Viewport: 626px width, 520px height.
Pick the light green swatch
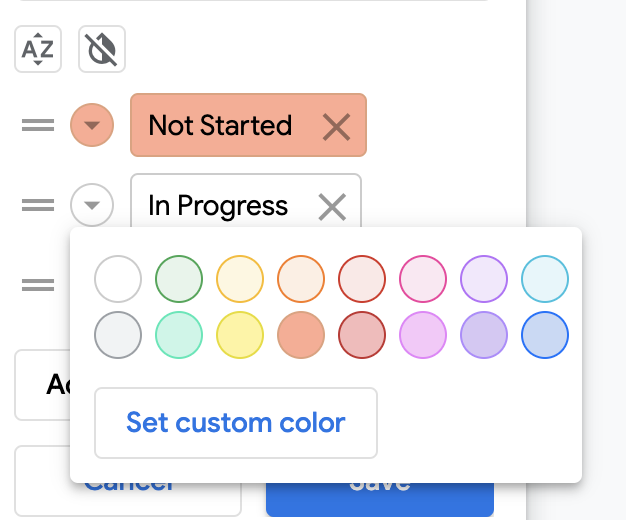coord(179,278)
